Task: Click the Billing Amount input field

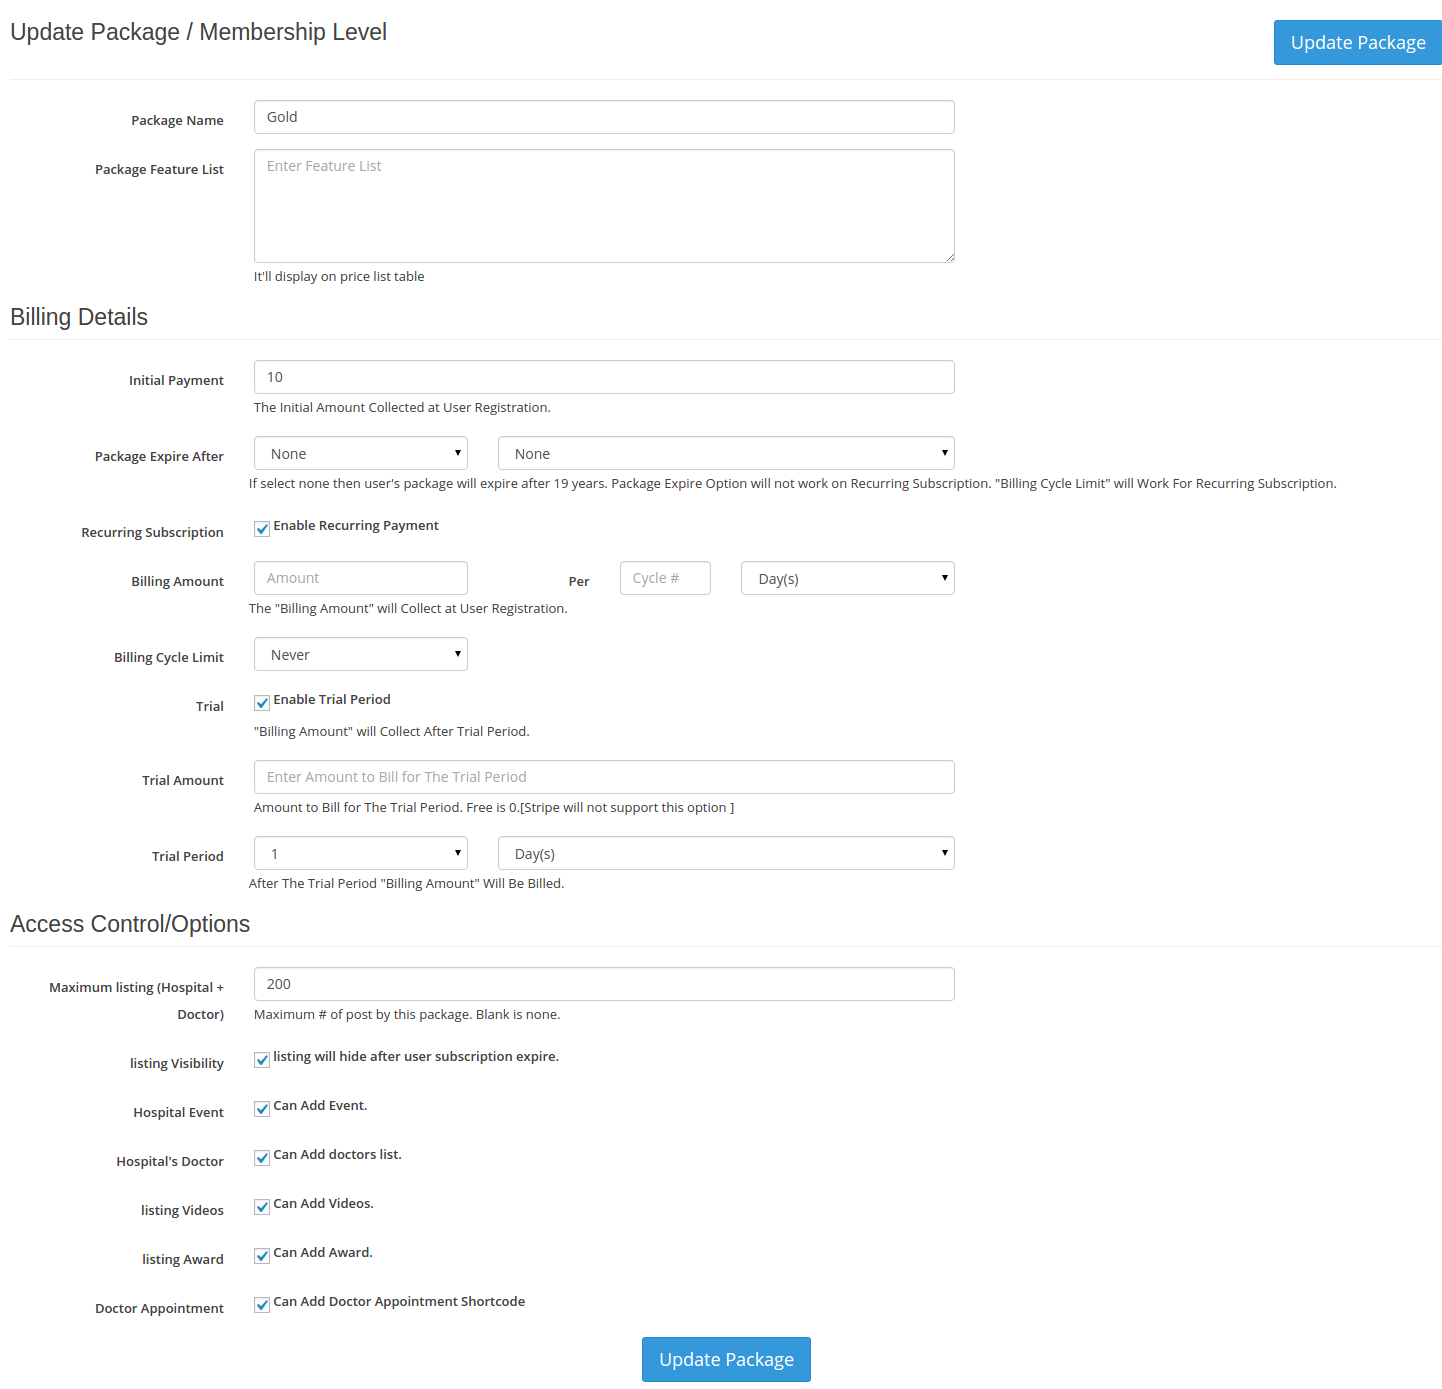Action: 361,578
